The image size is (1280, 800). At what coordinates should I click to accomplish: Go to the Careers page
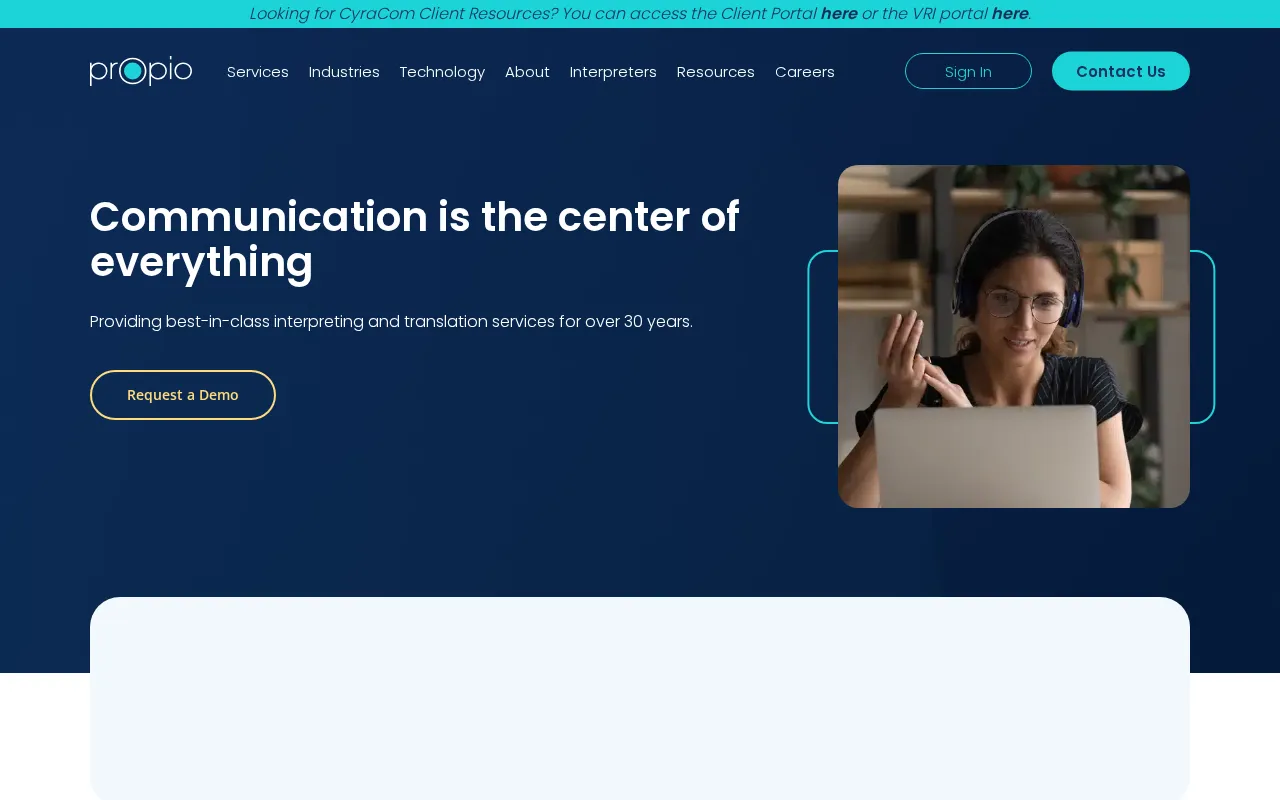coord(805,72)
